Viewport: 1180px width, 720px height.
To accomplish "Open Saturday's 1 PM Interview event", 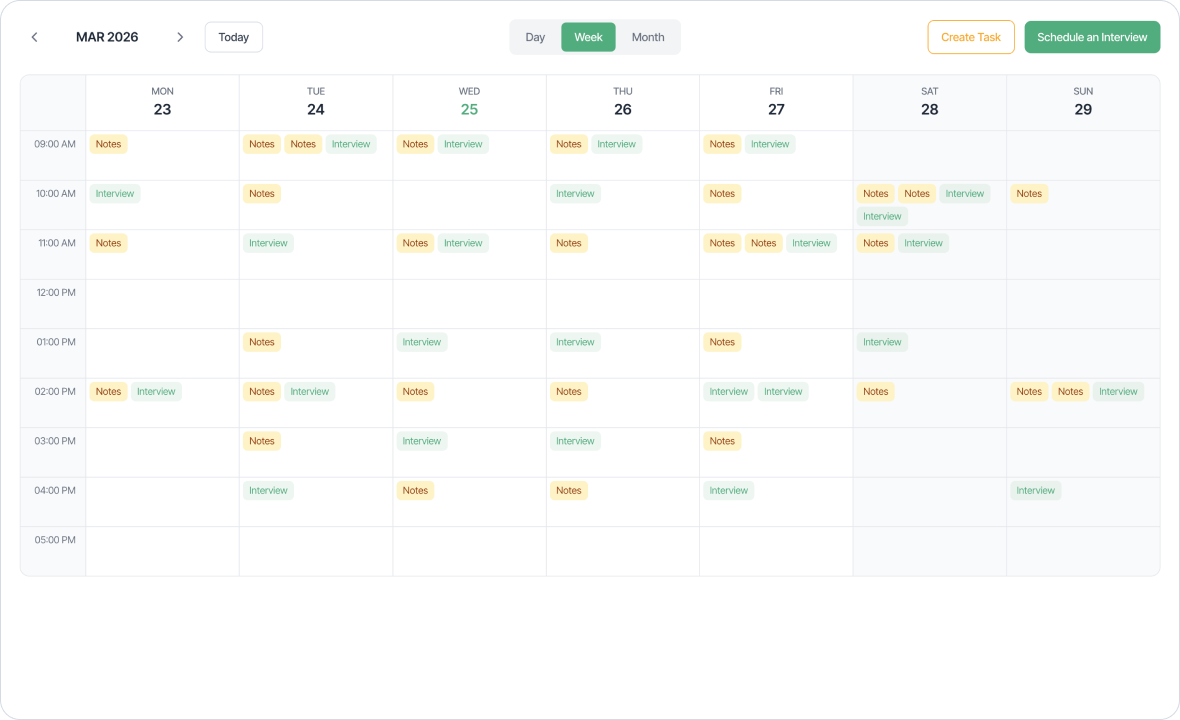I will click(882, 341).
